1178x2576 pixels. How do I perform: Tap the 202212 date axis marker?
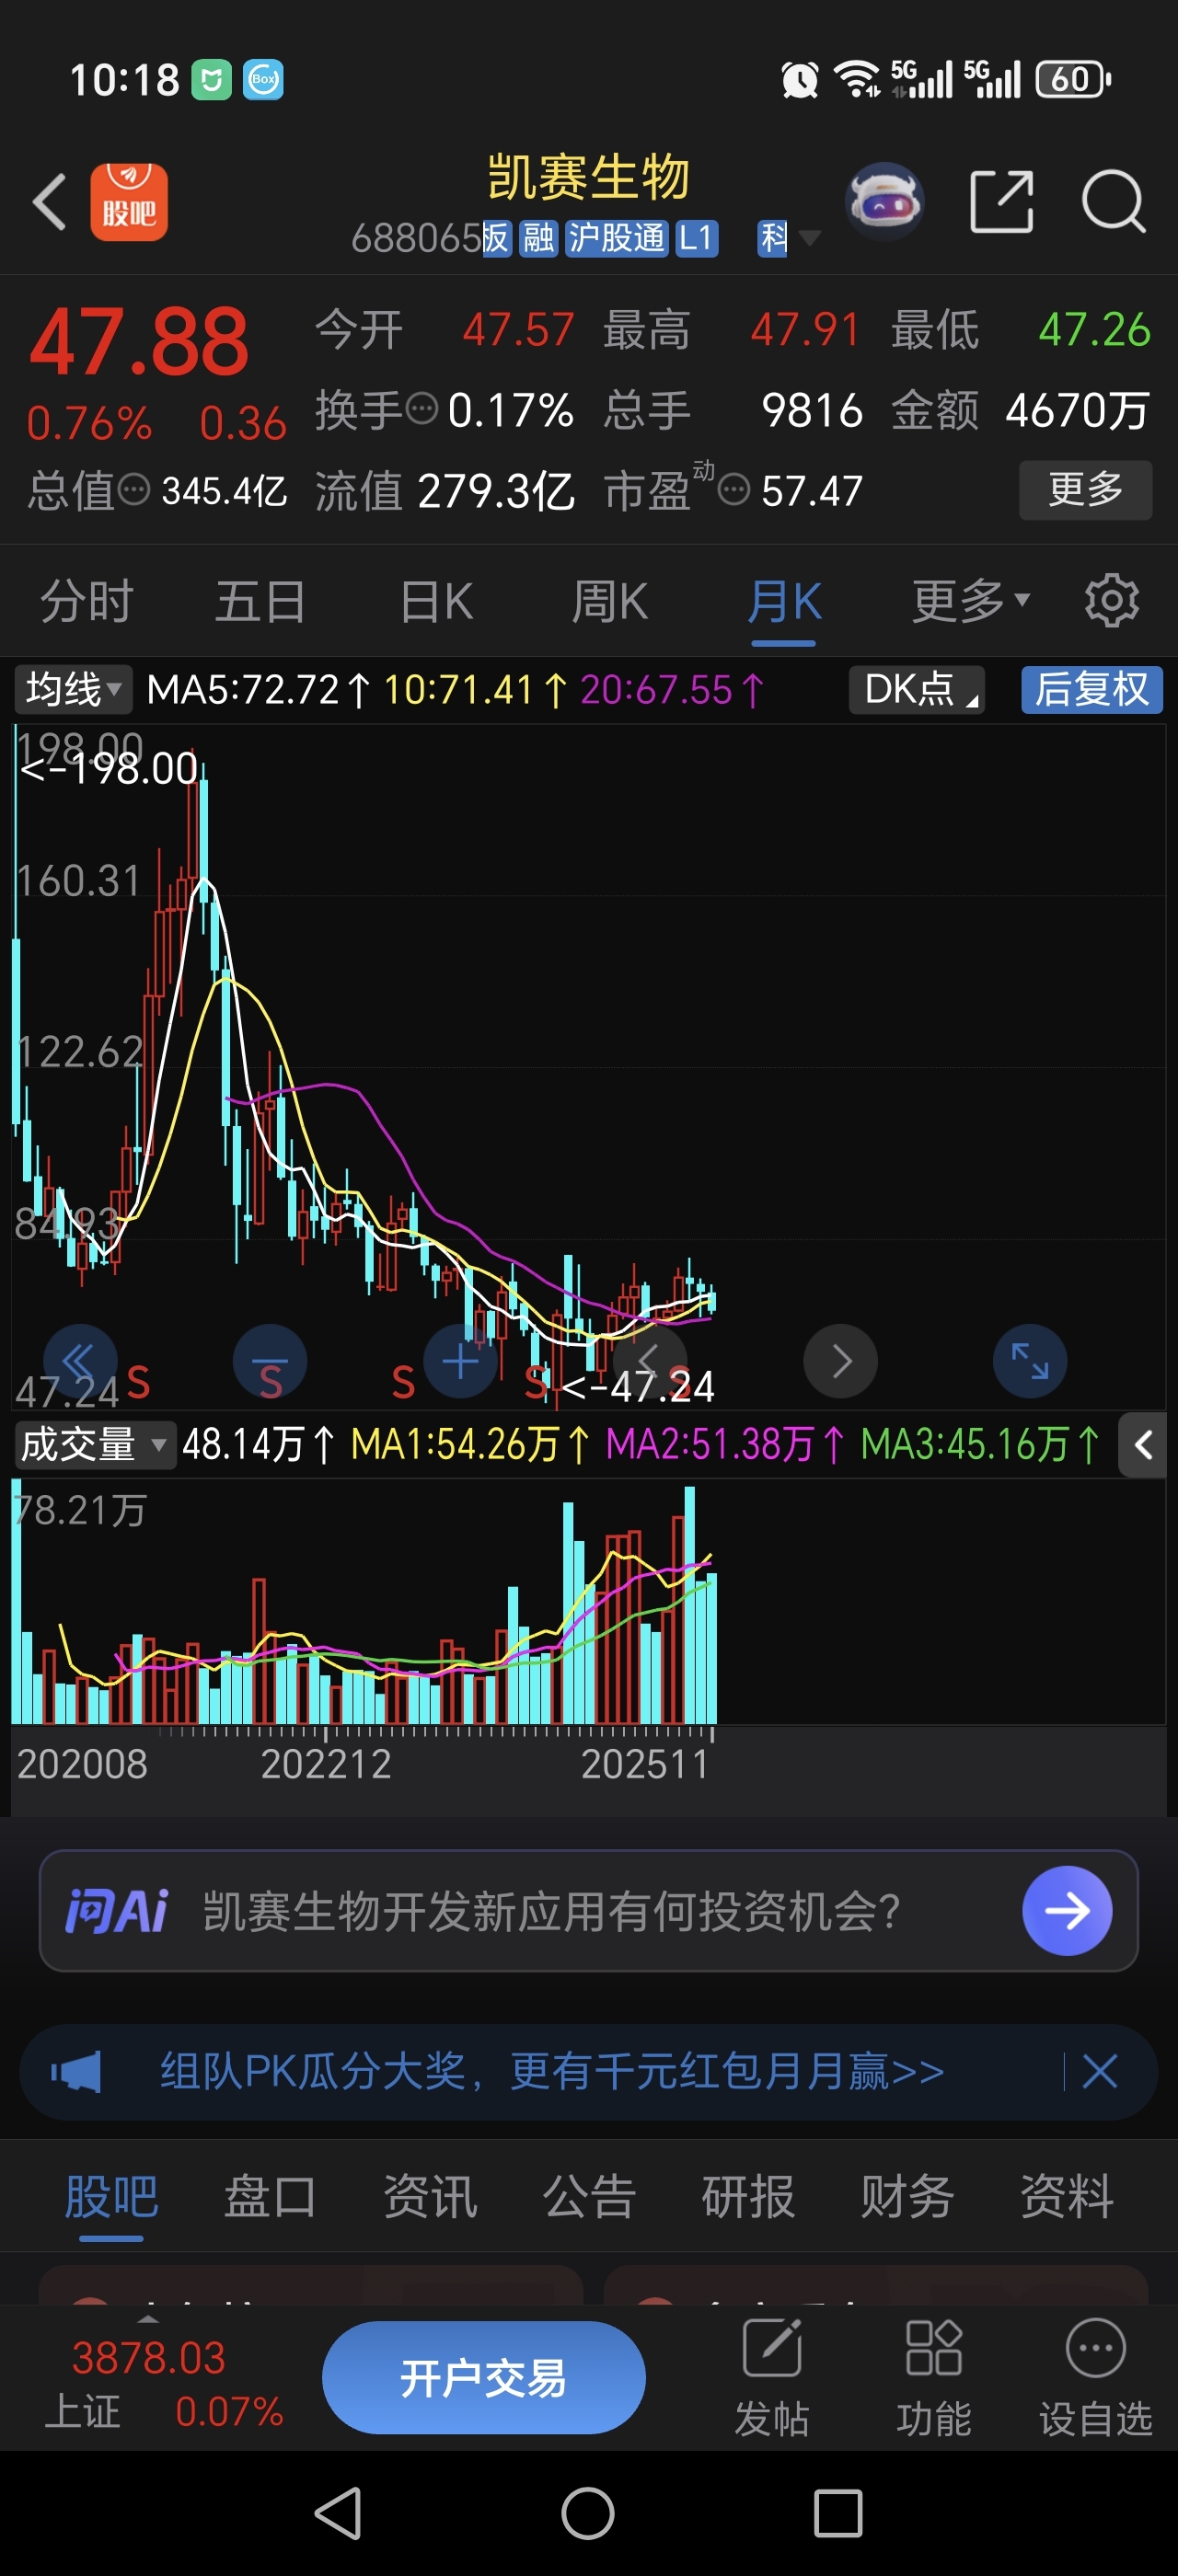point(326,1763)
